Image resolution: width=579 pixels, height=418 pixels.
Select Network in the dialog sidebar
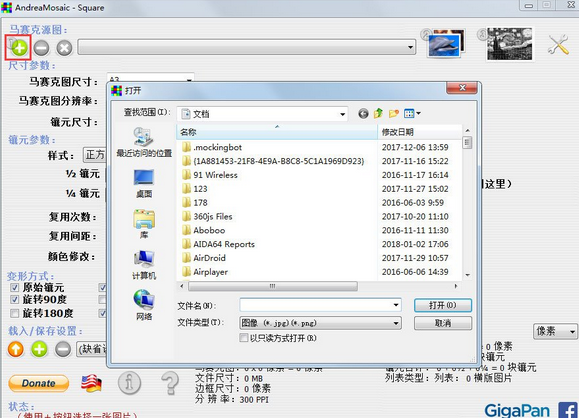(144, 305)
